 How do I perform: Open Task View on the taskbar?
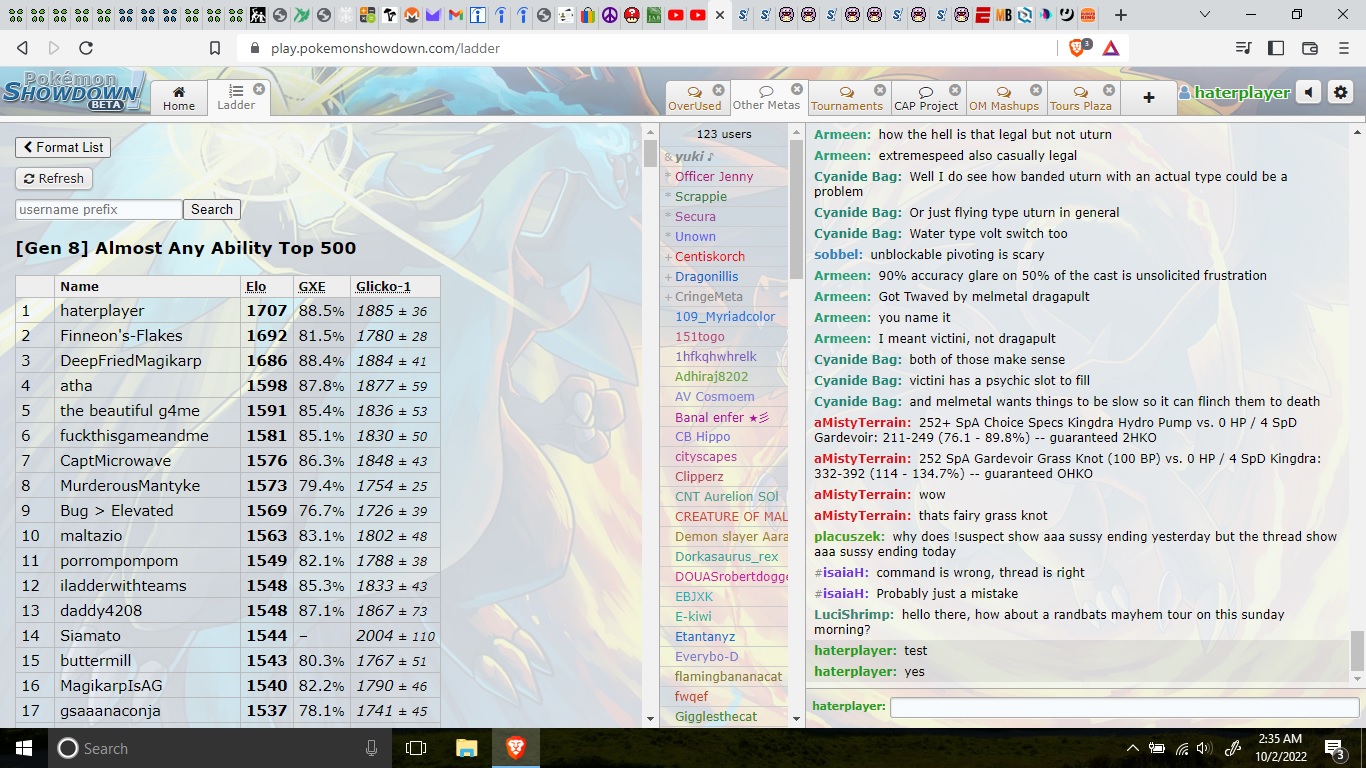click(x=416, y=747)
